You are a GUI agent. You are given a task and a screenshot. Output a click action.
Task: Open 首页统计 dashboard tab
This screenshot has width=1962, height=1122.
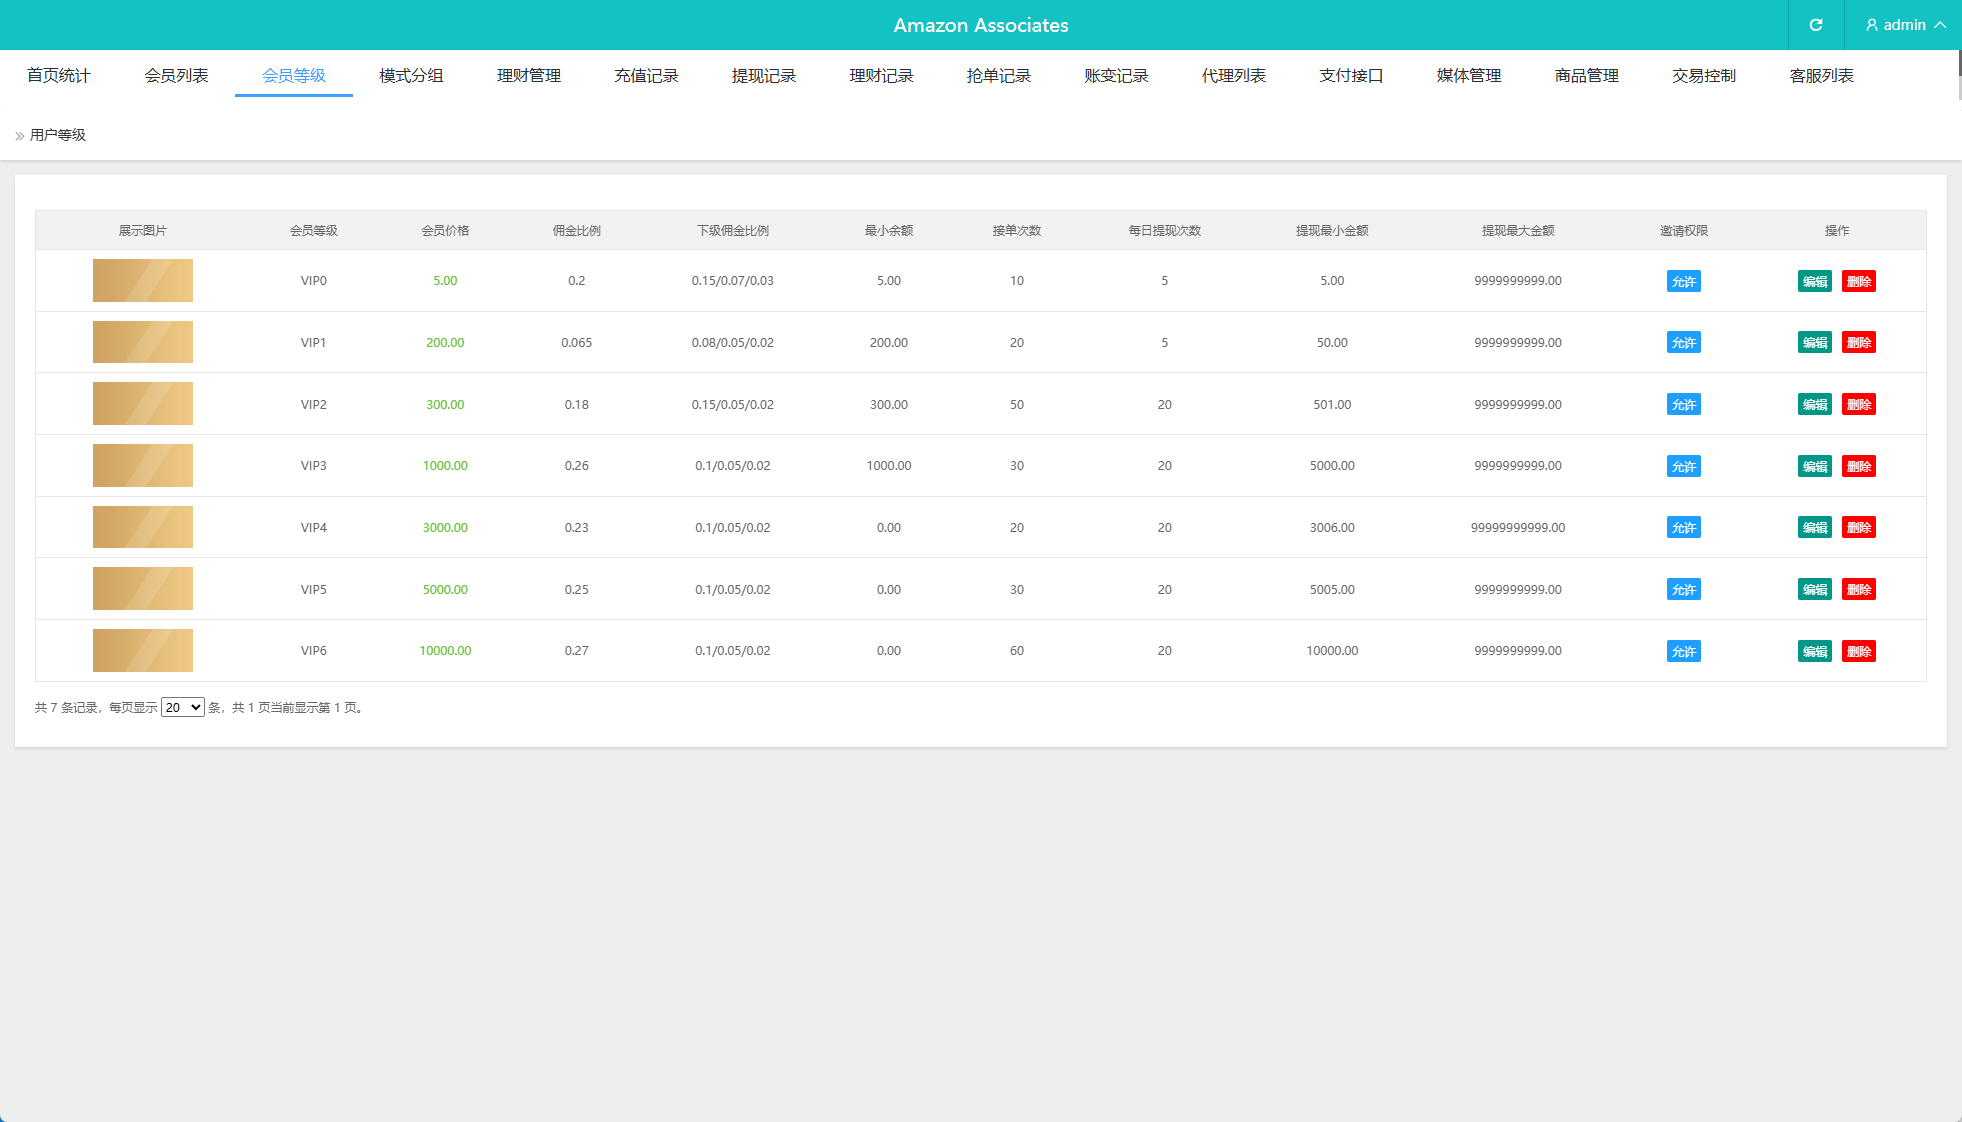pos(59,76)
